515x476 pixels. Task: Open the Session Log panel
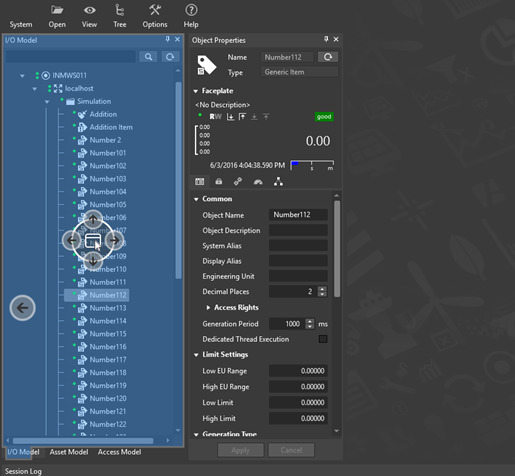click(x=23, y=471)
